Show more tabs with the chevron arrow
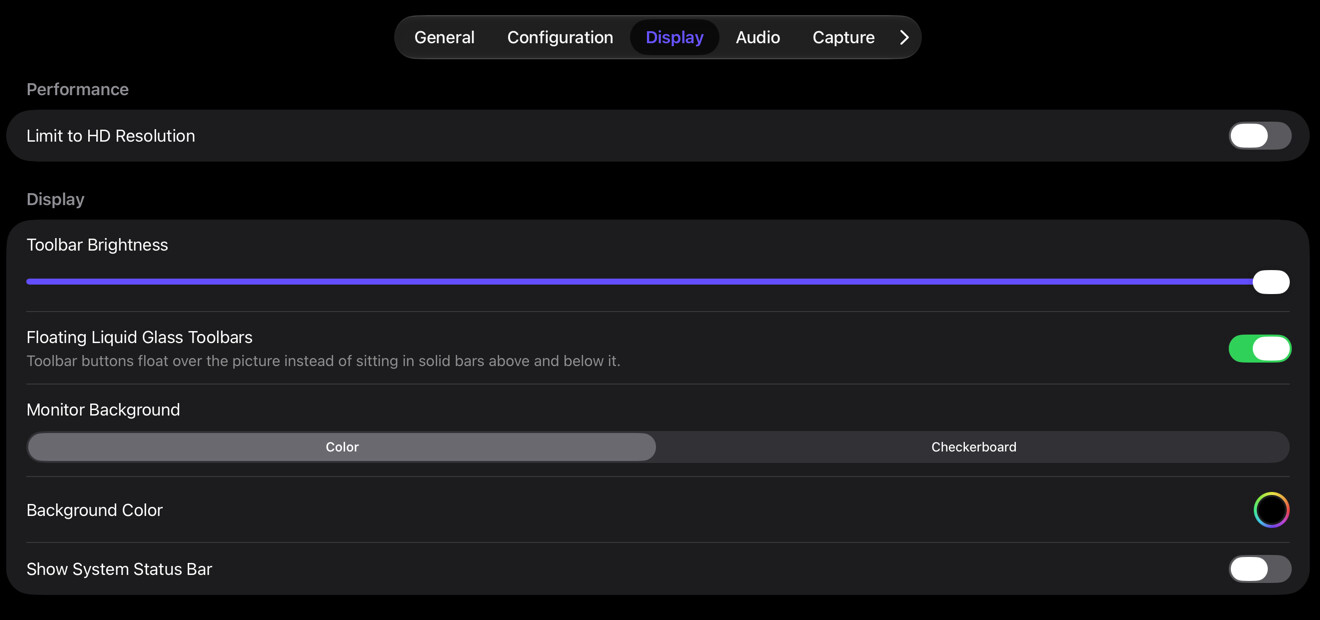This screenshot has height=620, width=1320. pyautogui.click(x=904, y=37)
